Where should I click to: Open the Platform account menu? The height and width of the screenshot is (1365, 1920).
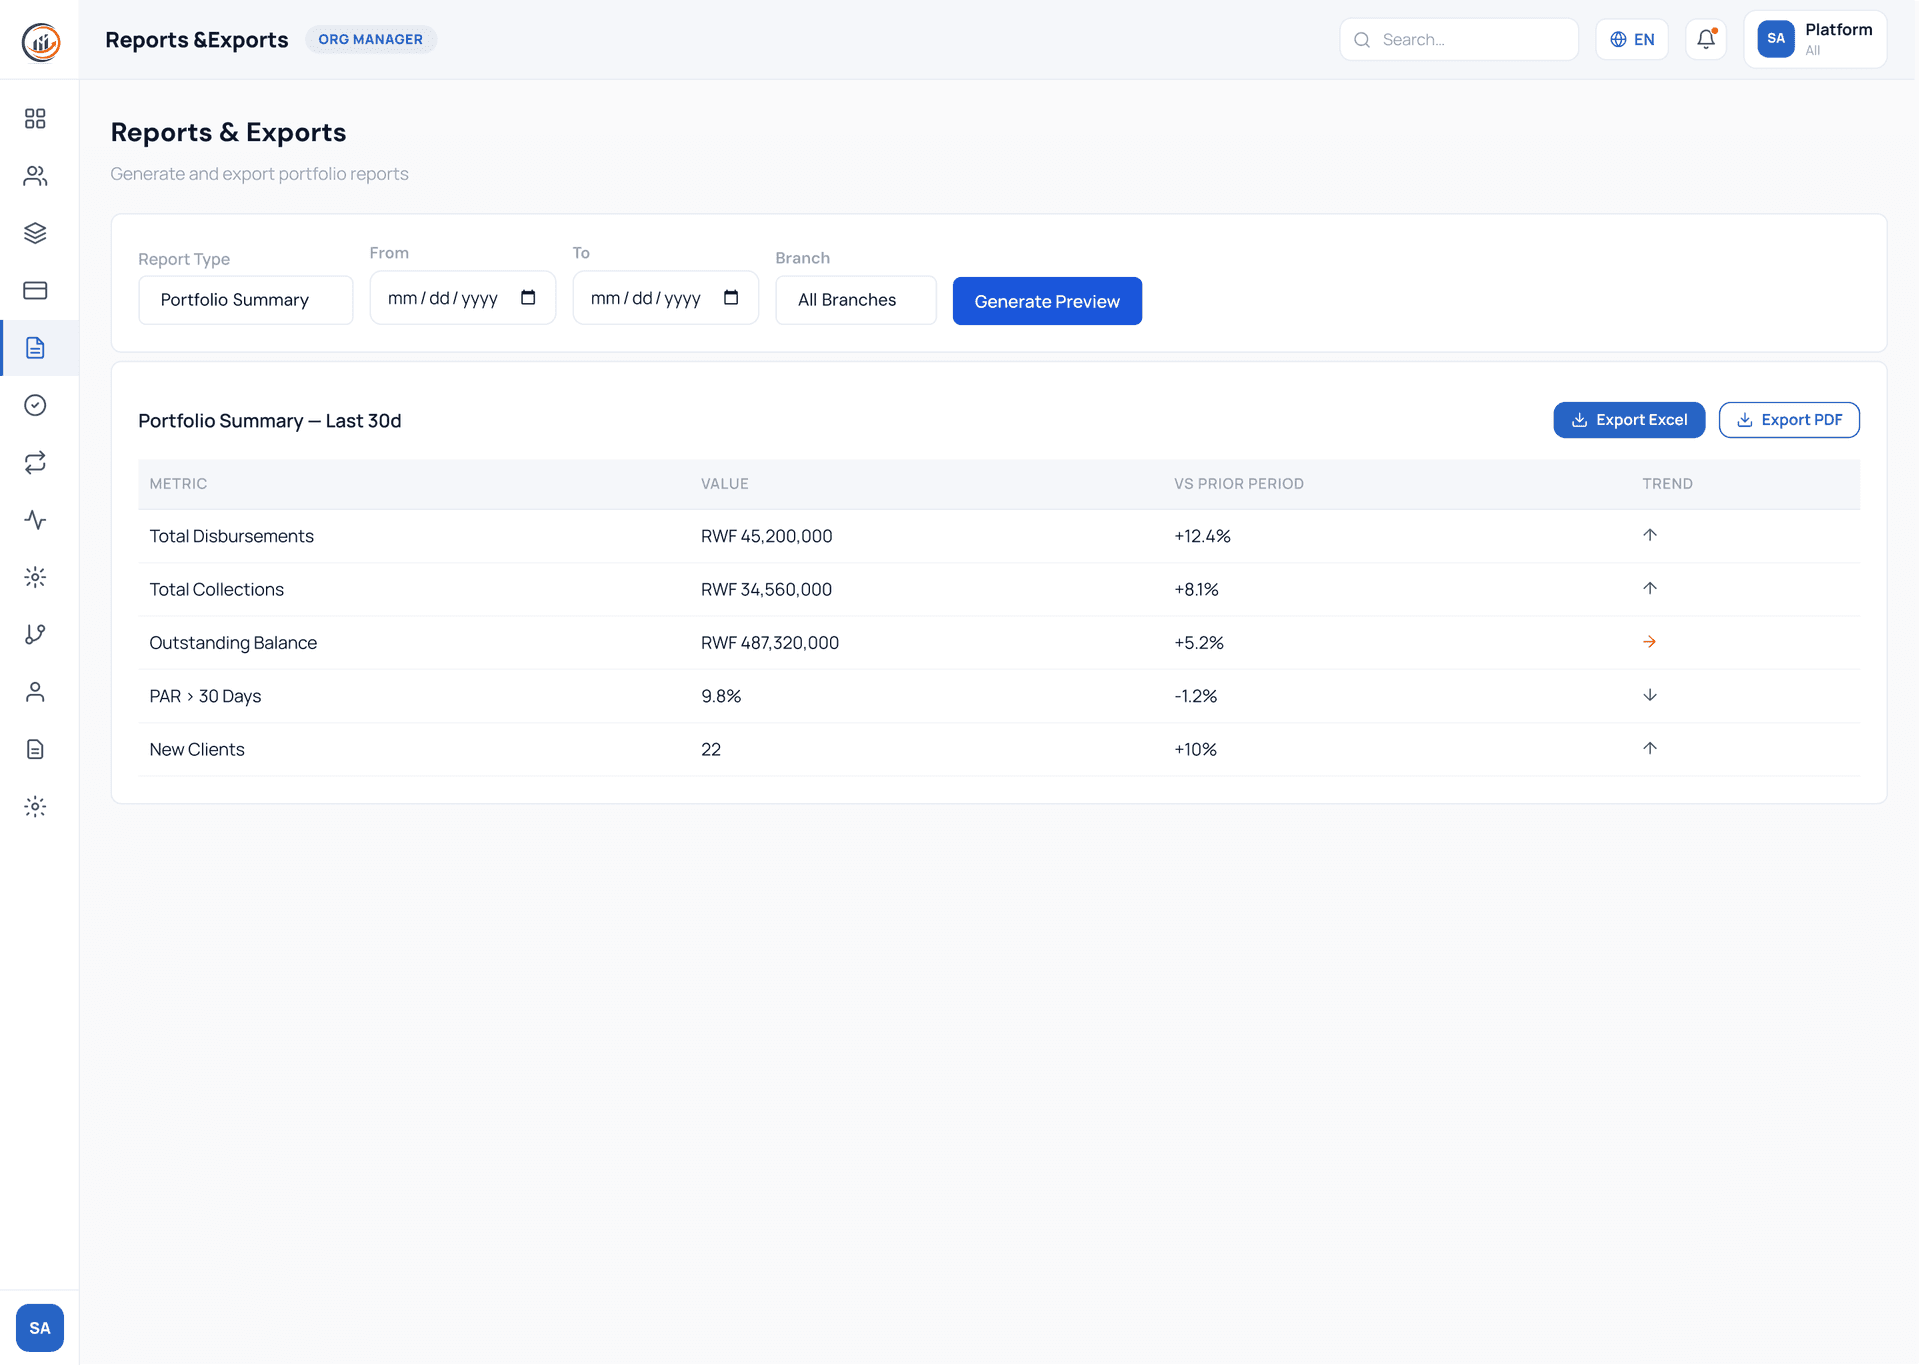click(1815, 40)
